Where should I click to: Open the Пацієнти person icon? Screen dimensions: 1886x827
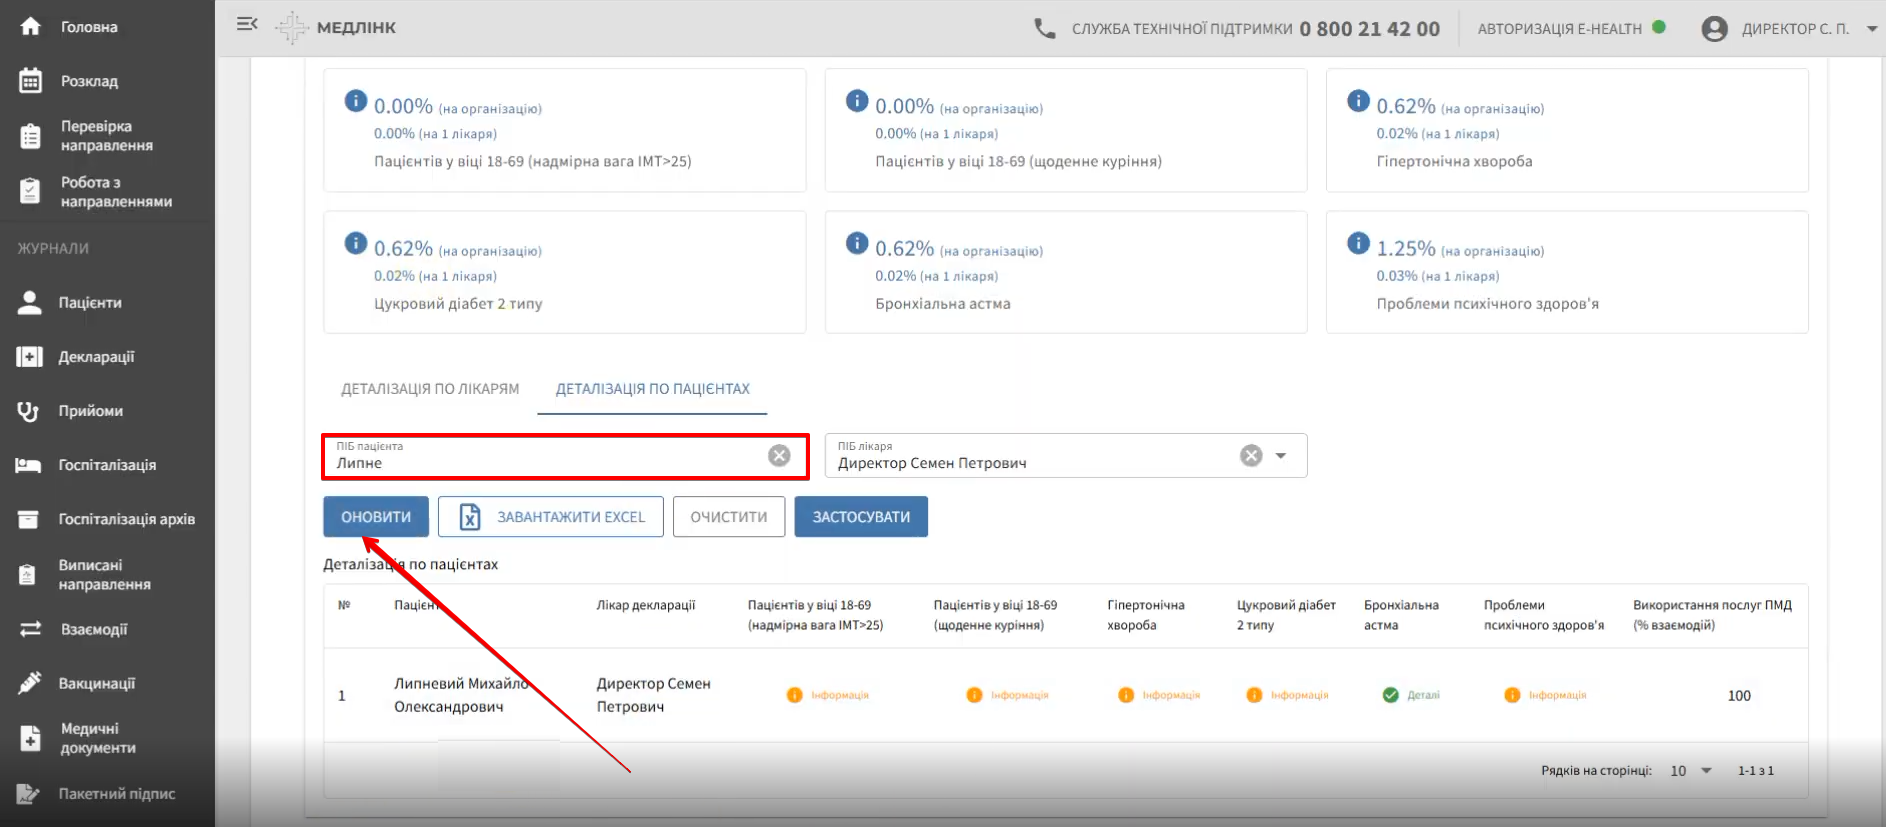30,303
